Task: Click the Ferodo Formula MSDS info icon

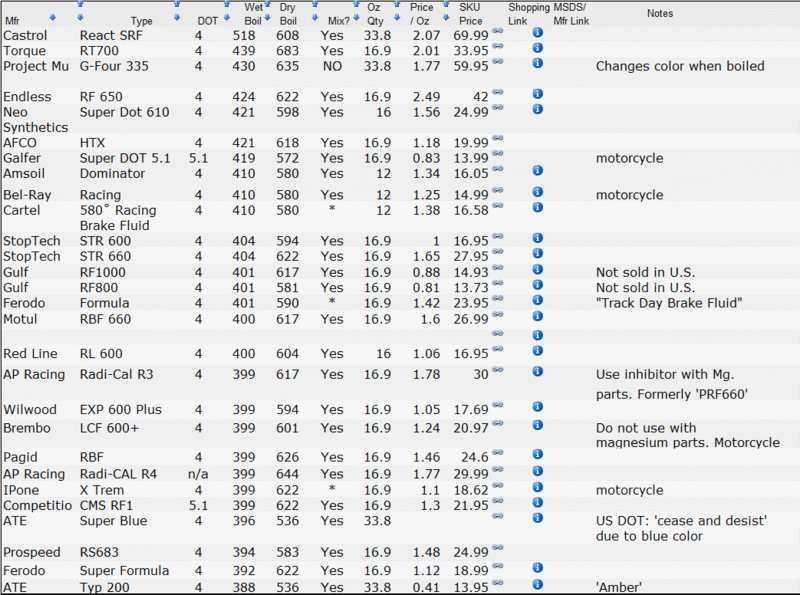Action: click(537, 300)
